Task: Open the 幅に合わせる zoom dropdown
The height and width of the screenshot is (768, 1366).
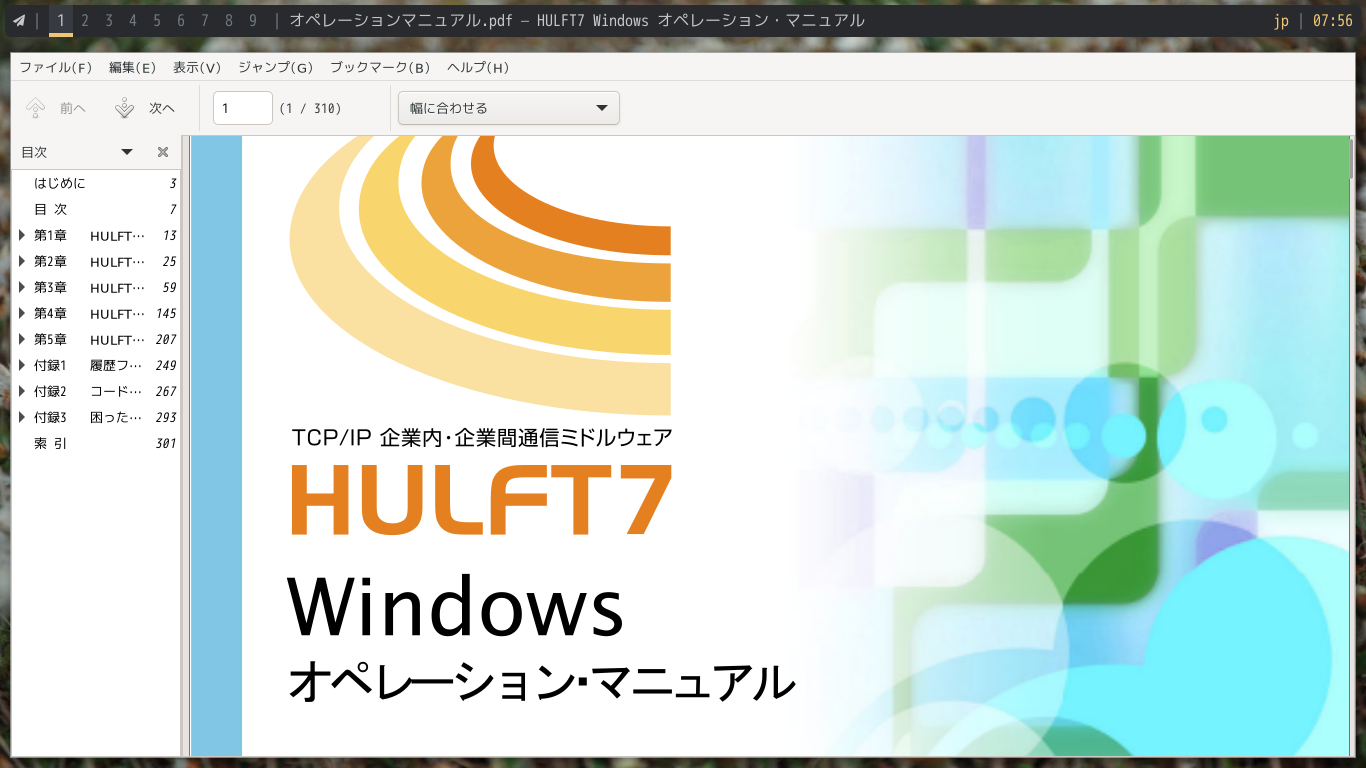Action: tap(509, 108)
